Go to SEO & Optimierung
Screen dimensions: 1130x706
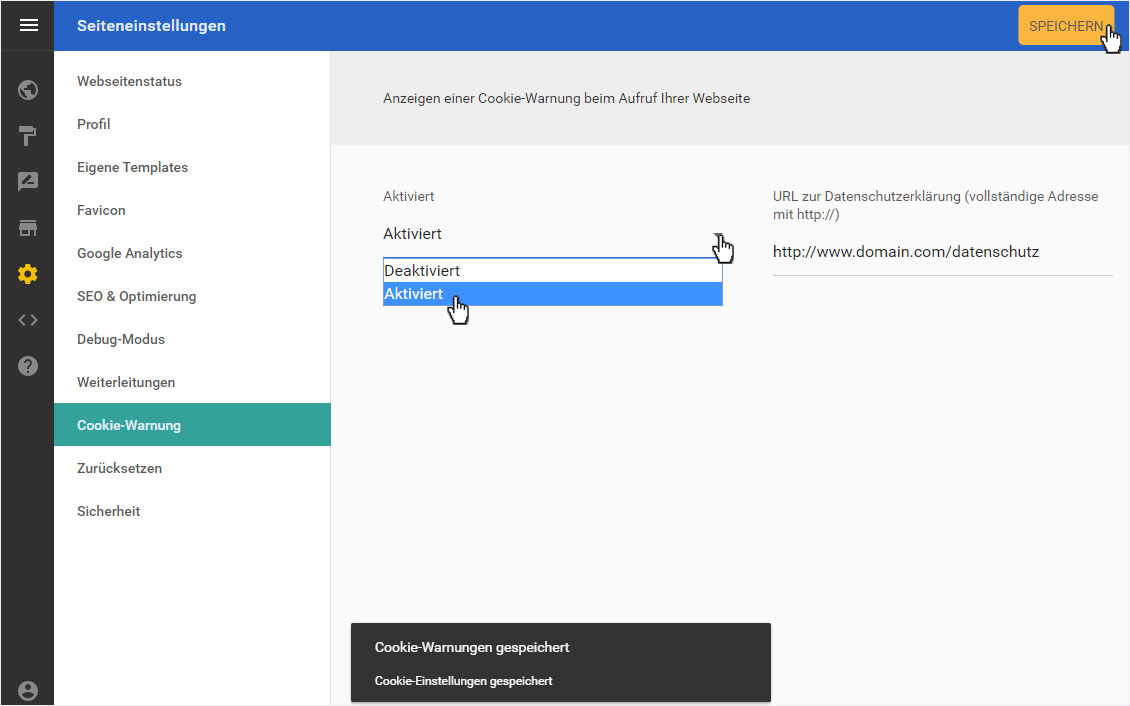[x=192, y=296]
